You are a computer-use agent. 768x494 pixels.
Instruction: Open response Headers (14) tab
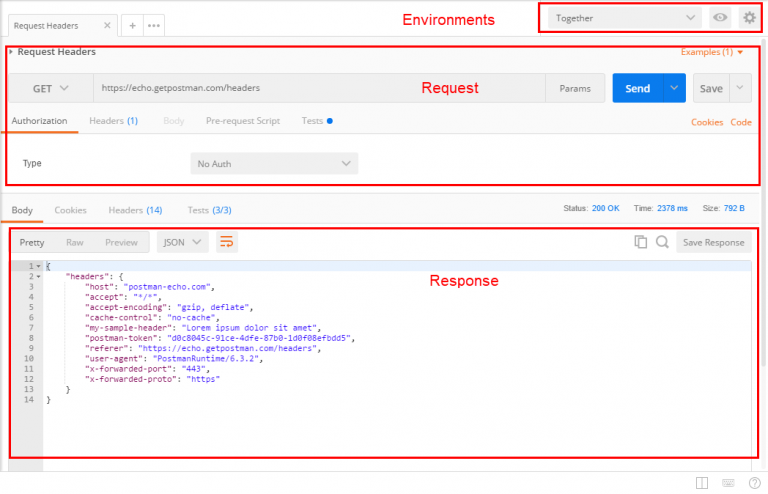point(135,210)
